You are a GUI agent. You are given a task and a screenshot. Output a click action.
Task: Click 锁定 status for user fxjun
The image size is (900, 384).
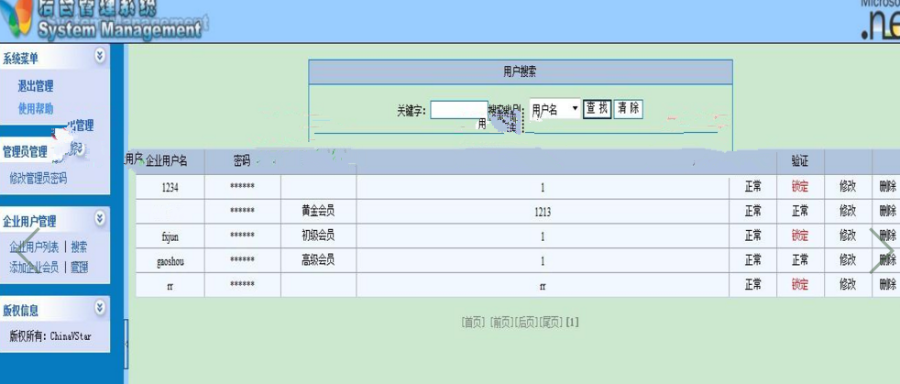[800, 235]
